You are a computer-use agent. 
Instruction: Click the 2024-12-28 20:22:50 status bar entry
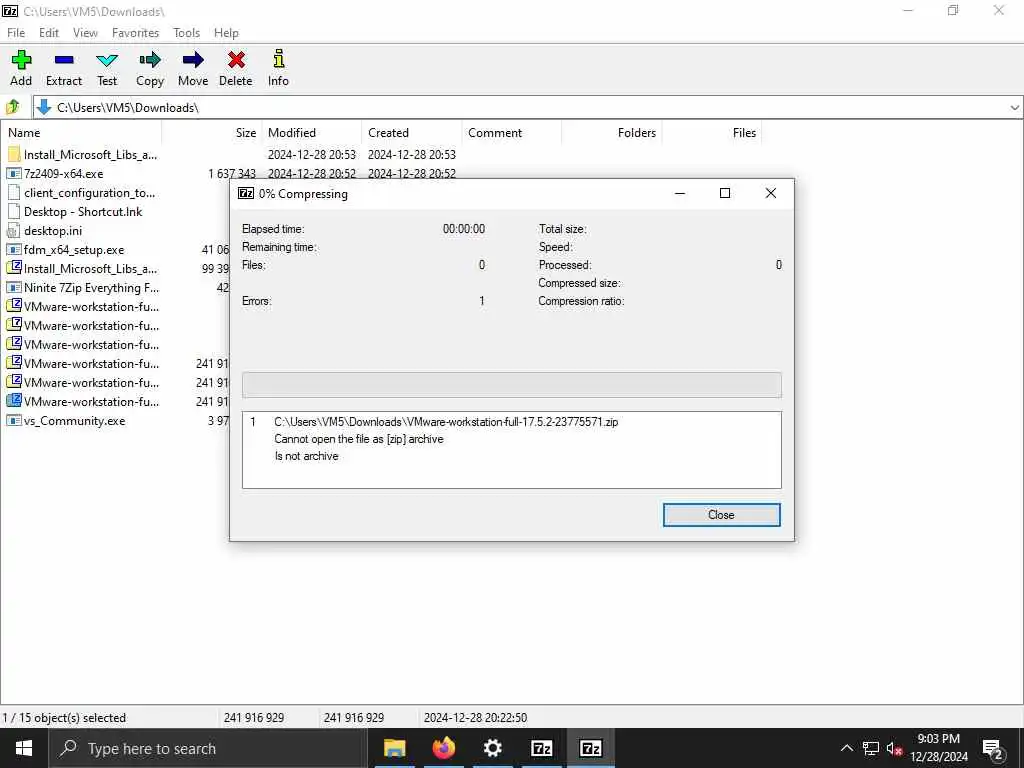[475, 718]
